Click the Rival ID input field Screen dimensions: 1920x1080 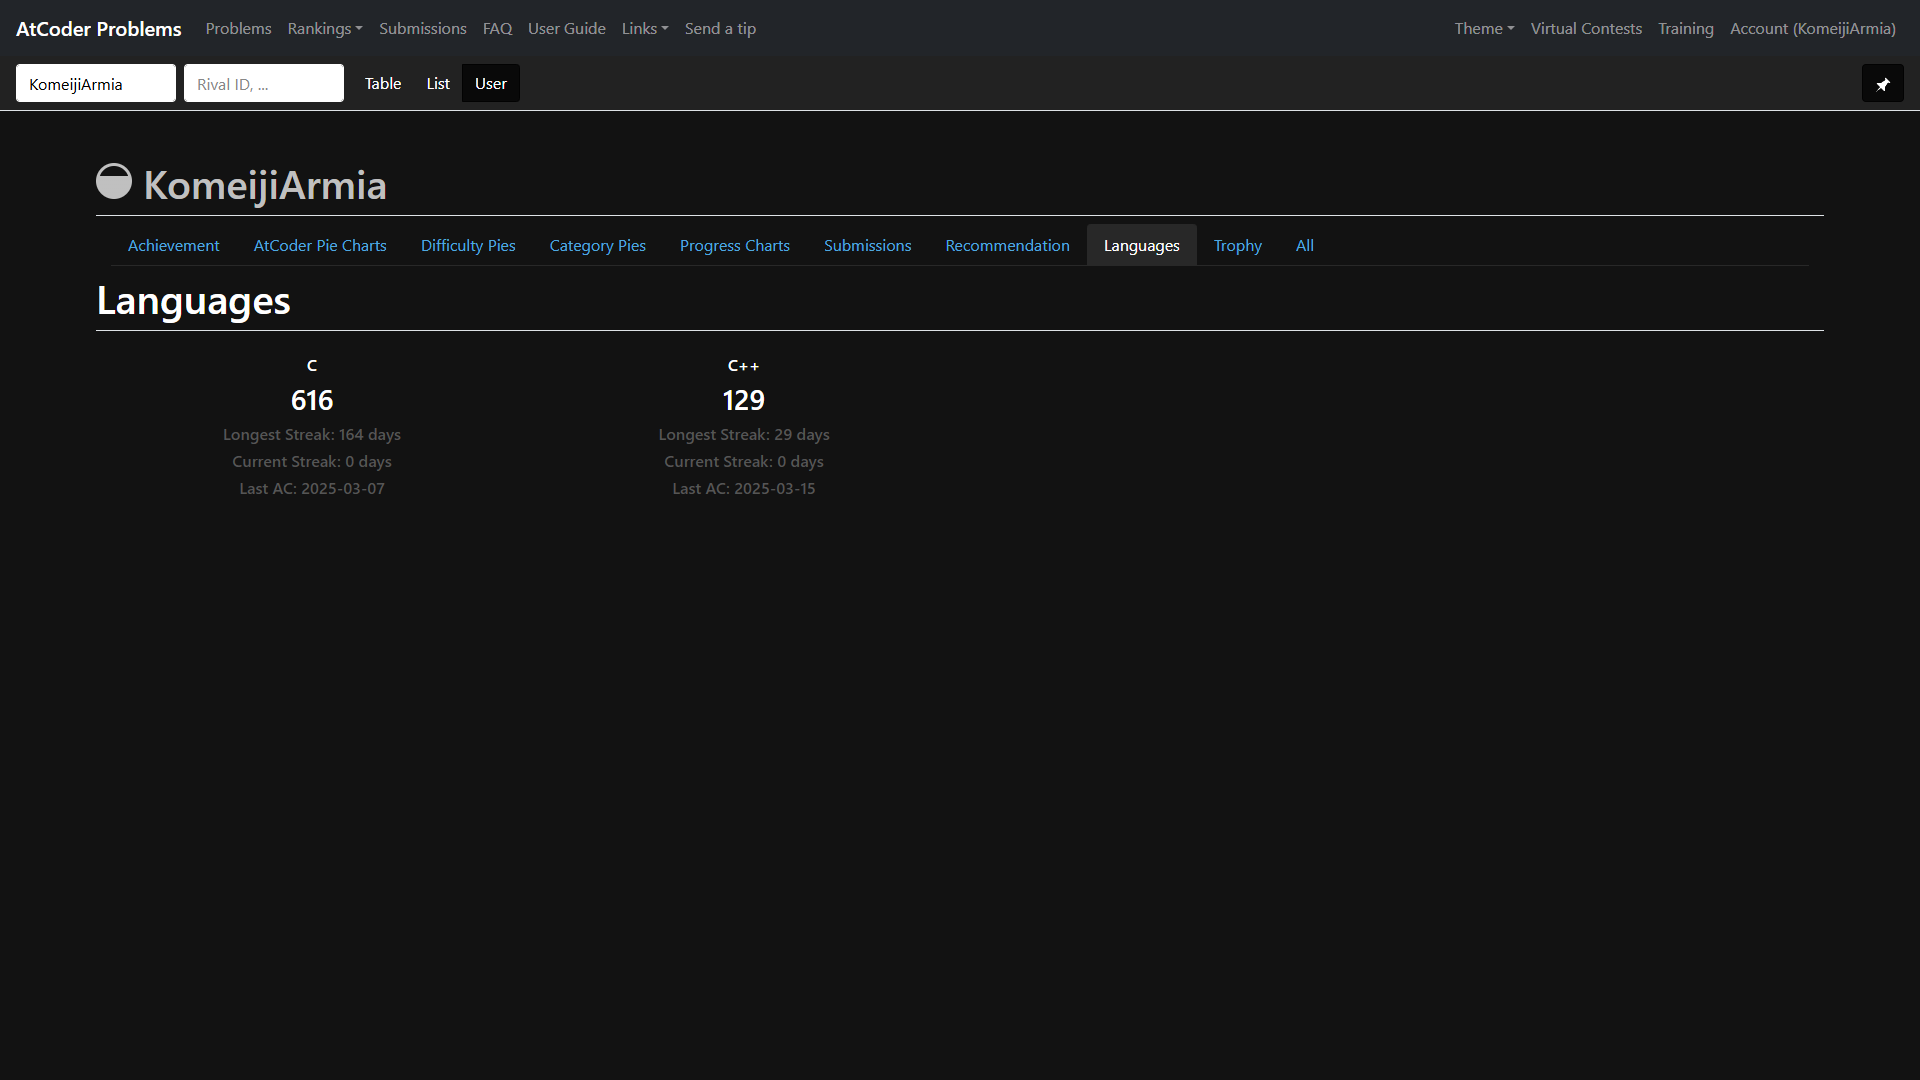(263, 84)
